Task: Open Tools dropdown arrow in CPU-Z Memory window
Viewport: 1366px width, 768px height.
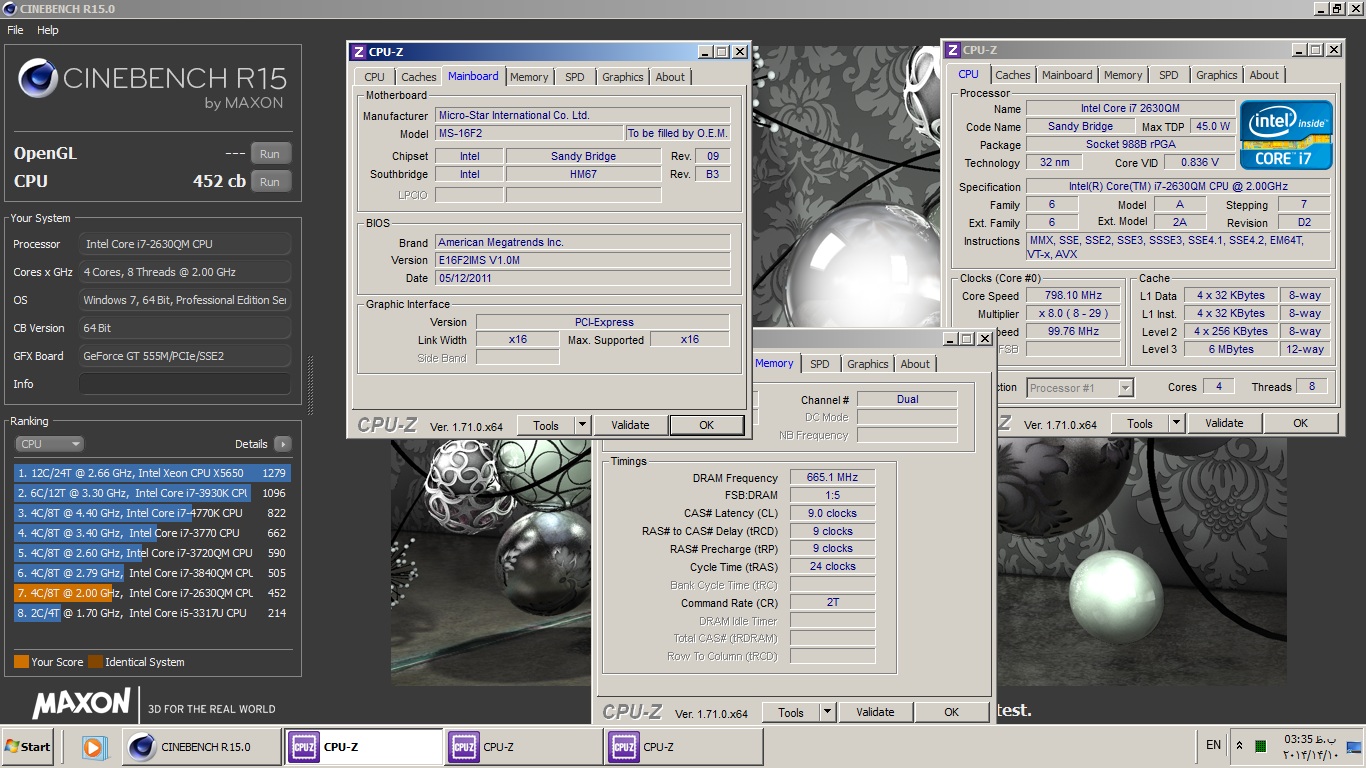Action: pyautogui.click(x=828, y=712)
